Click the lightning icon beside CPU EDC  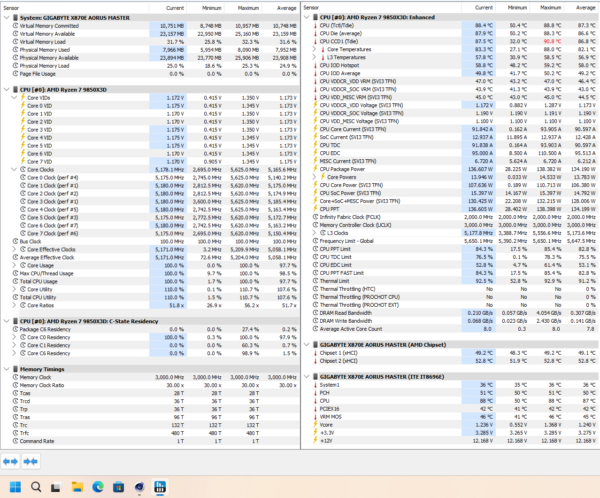point(315,153)
